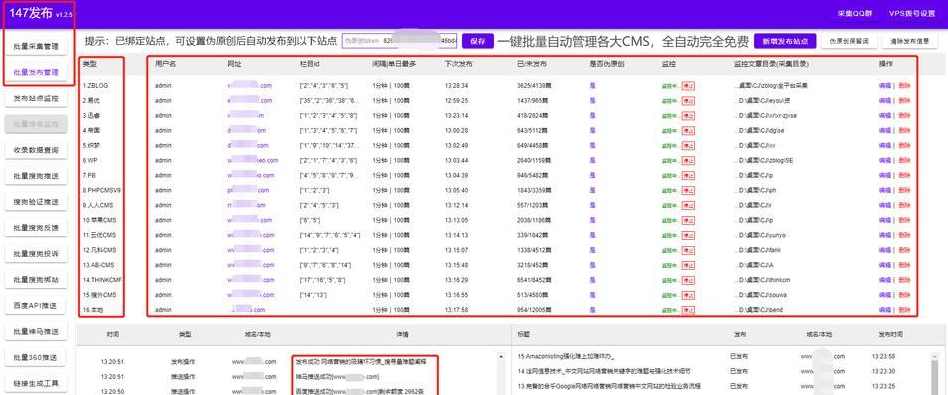
Task: Open the 伪原创保留词 button
Action: coord(849,41)
